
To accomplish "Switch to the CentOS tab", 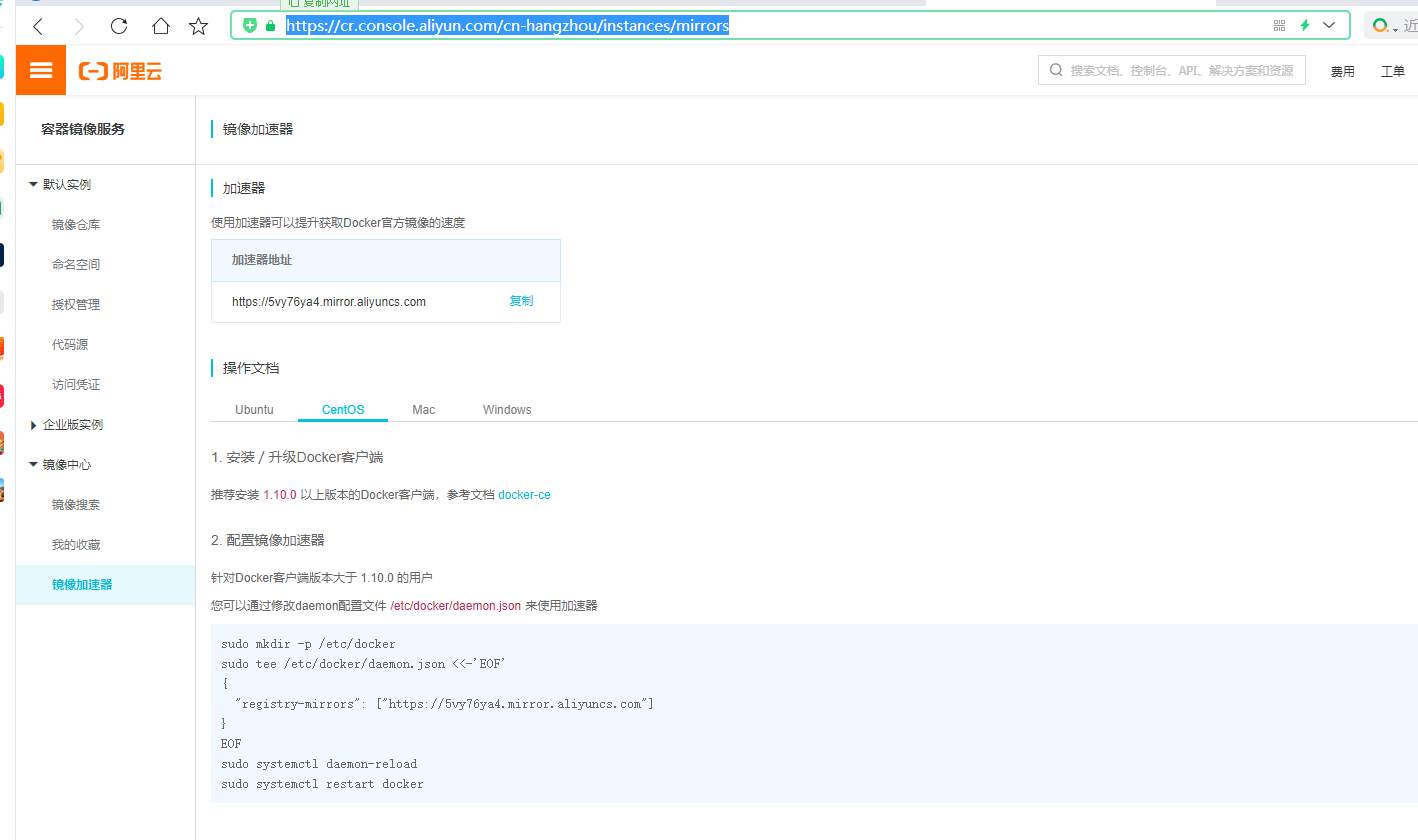I will [x=343, y=410].
